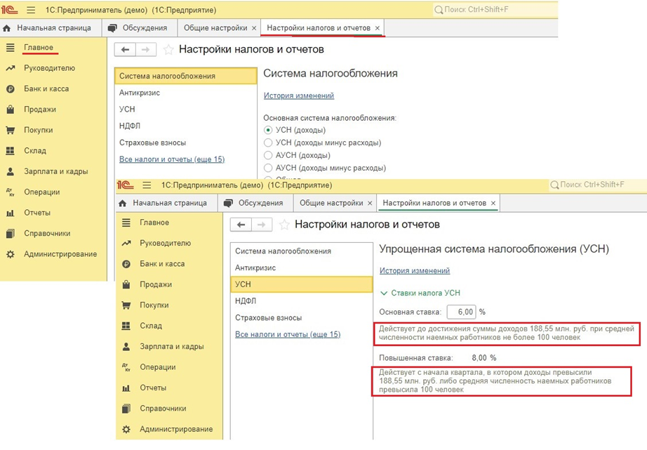Click 1C logo in the front window

pyautogui.click(x=125, y=185)
